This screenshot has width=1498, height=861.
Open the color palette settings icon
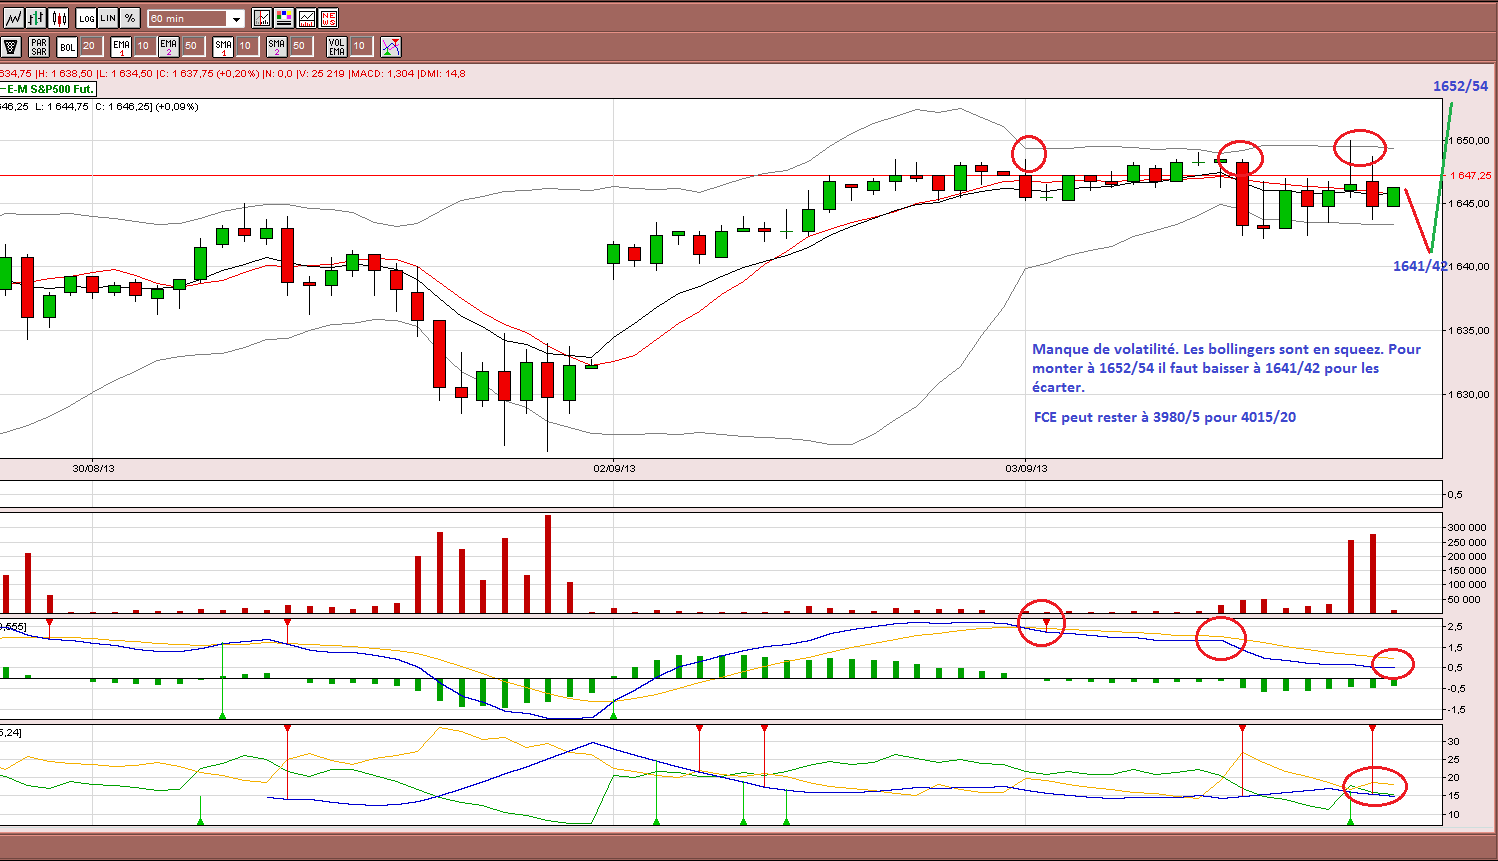pos(284,18)
